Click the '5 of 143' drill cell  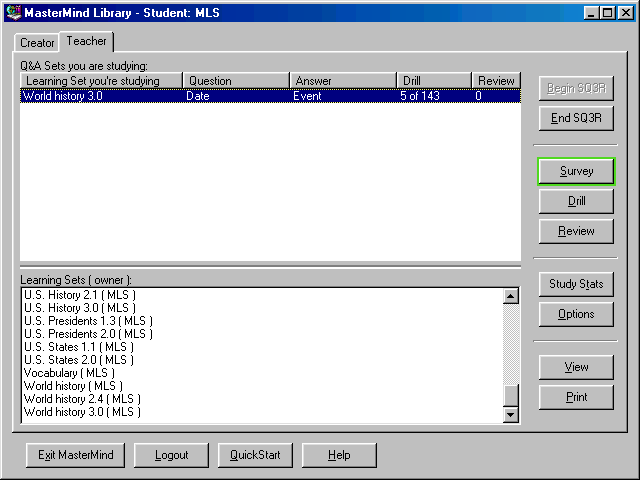click(420, 96)
